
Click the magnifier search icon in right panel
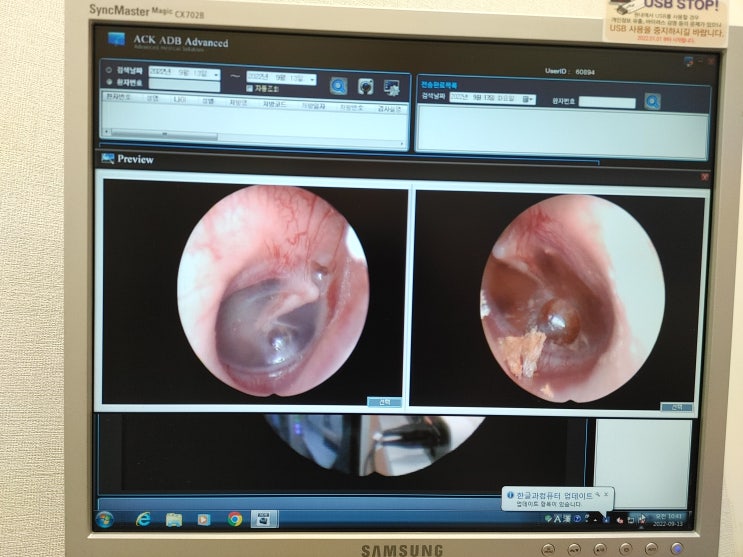652,101
